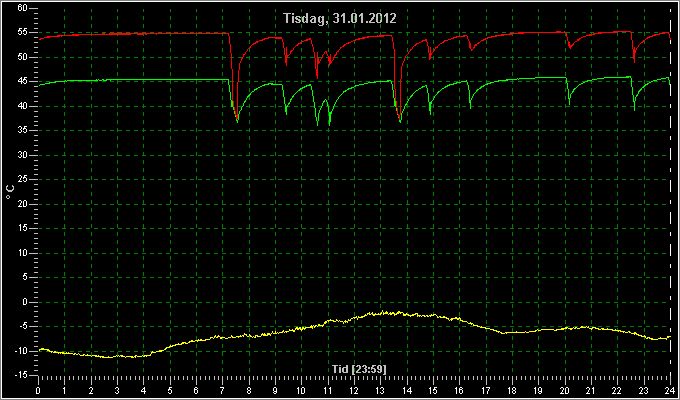Select hour 18 on the time axis
The height and width of the screenshot is (400, 680).
point(512,390)
